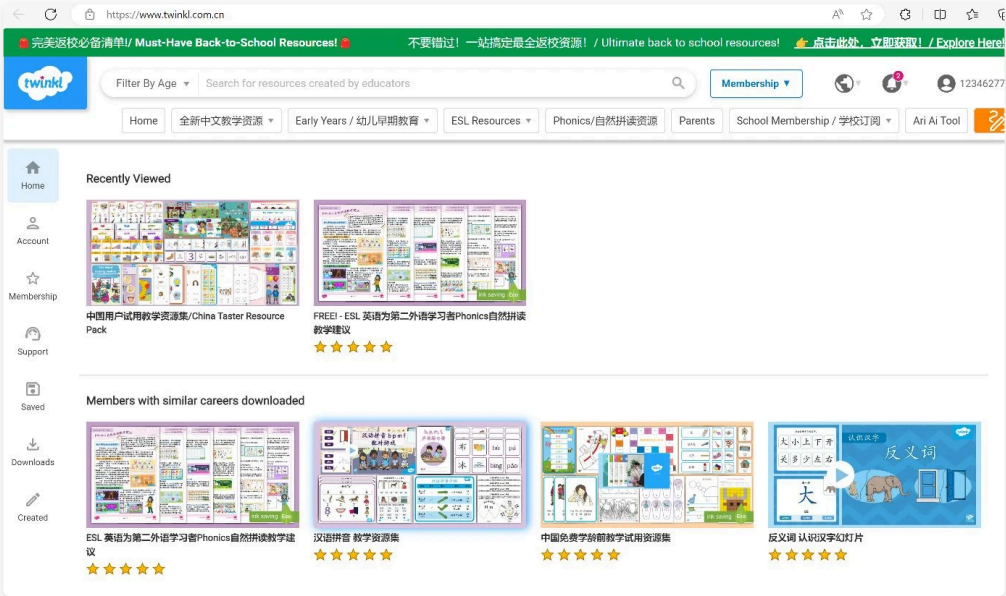
Task: Open Created in the sidebar
Action: (33, 507)
